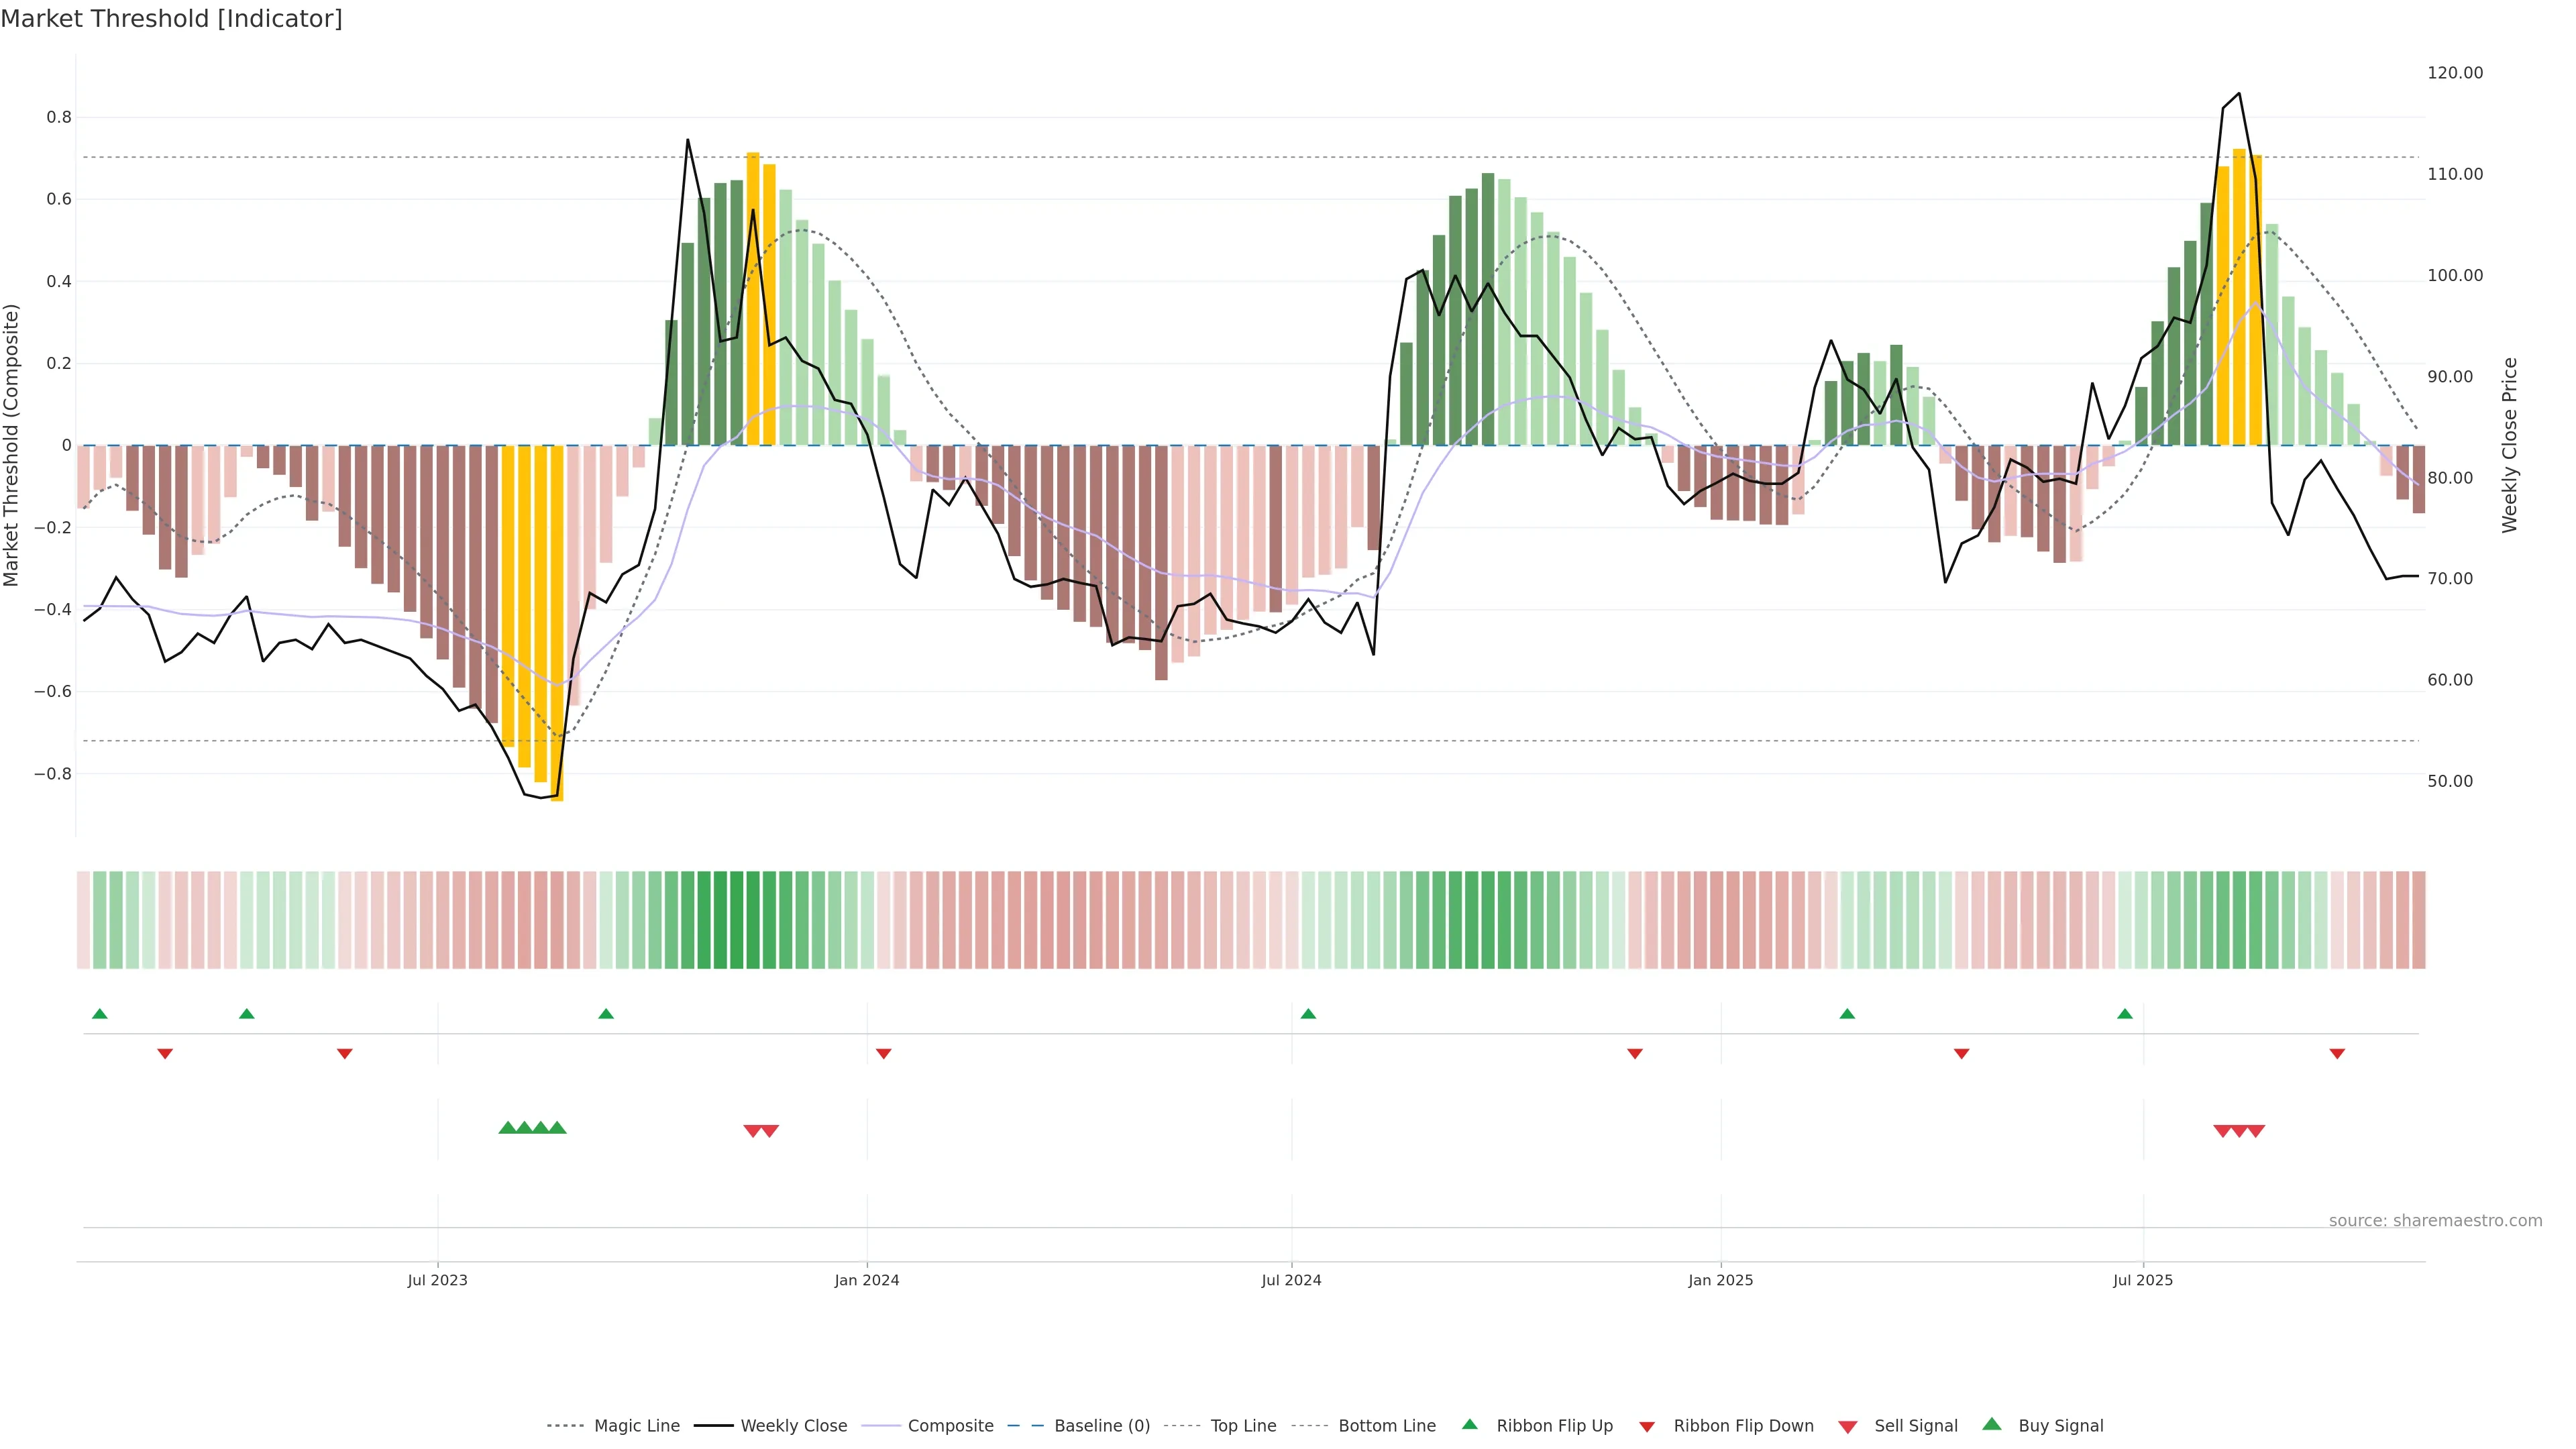This screenshot has width=2576, height=1449.
Task: Click the Jan 2025 x-axis label
Action: [1720, 1280]
